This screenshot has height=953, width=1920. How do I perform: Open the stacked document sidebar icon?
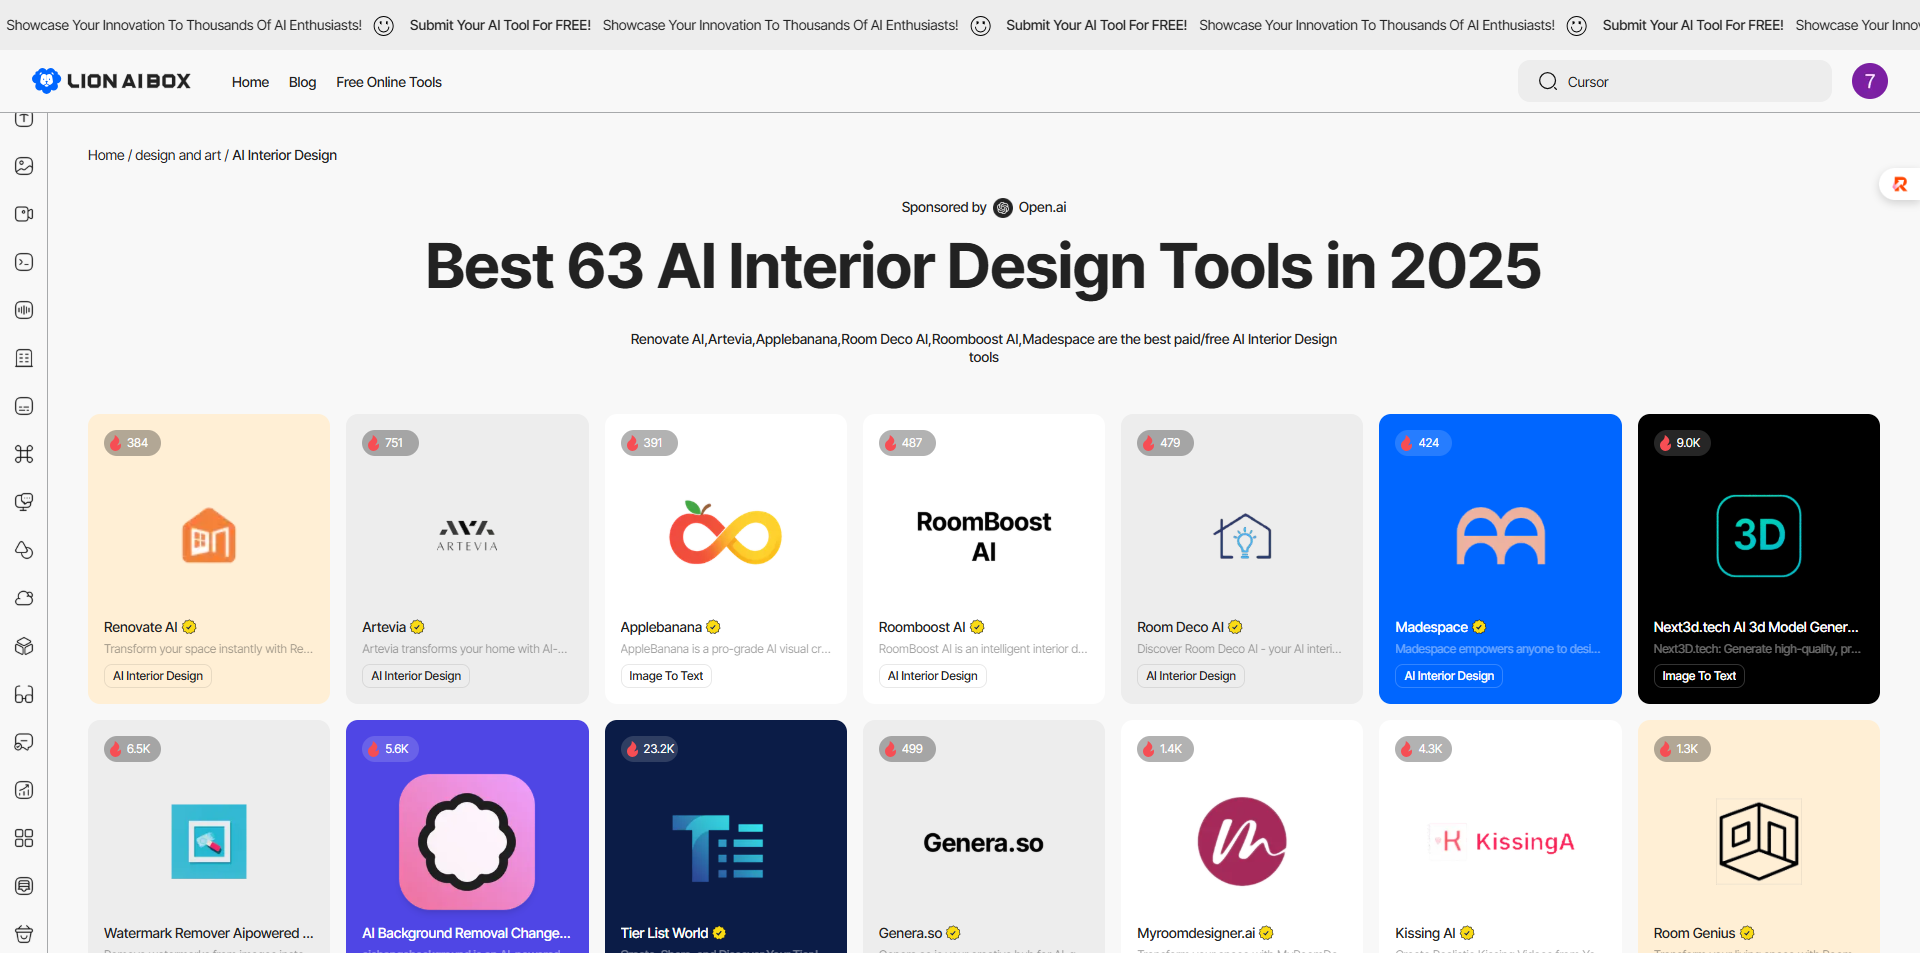click(24, 886)
